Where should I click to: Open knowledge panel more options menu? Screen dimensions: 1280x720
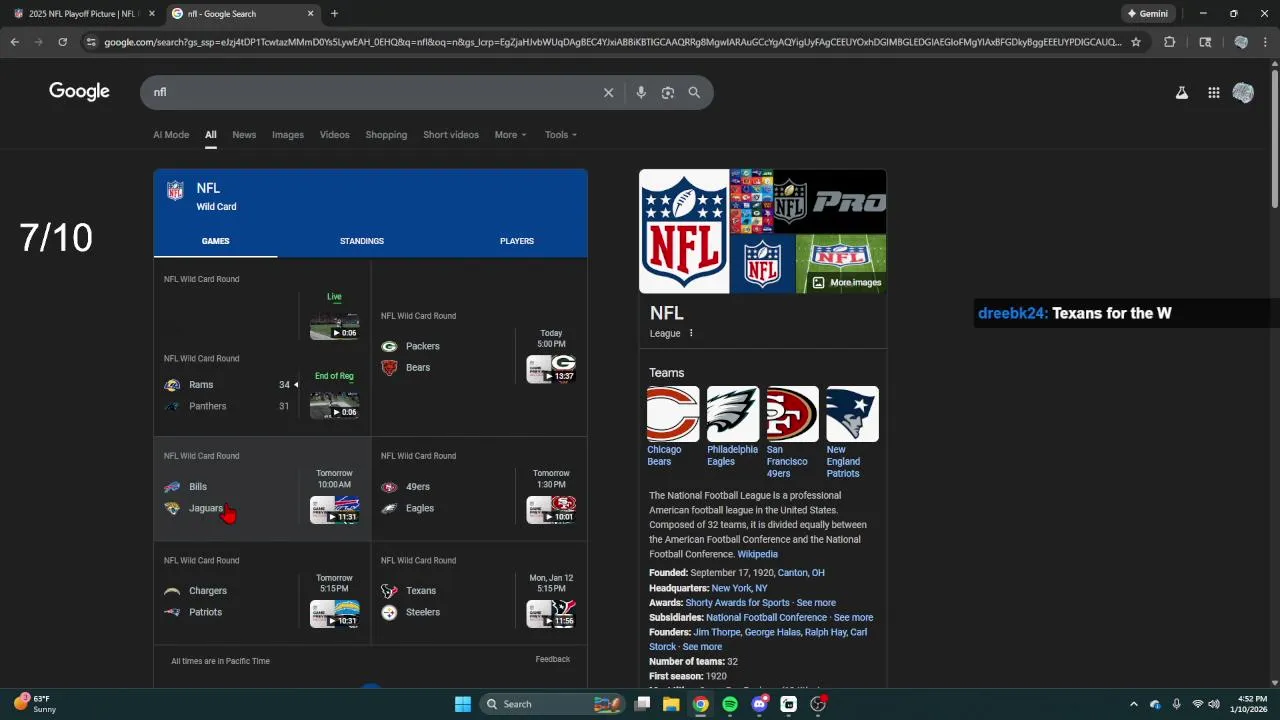tap(690, 334)
